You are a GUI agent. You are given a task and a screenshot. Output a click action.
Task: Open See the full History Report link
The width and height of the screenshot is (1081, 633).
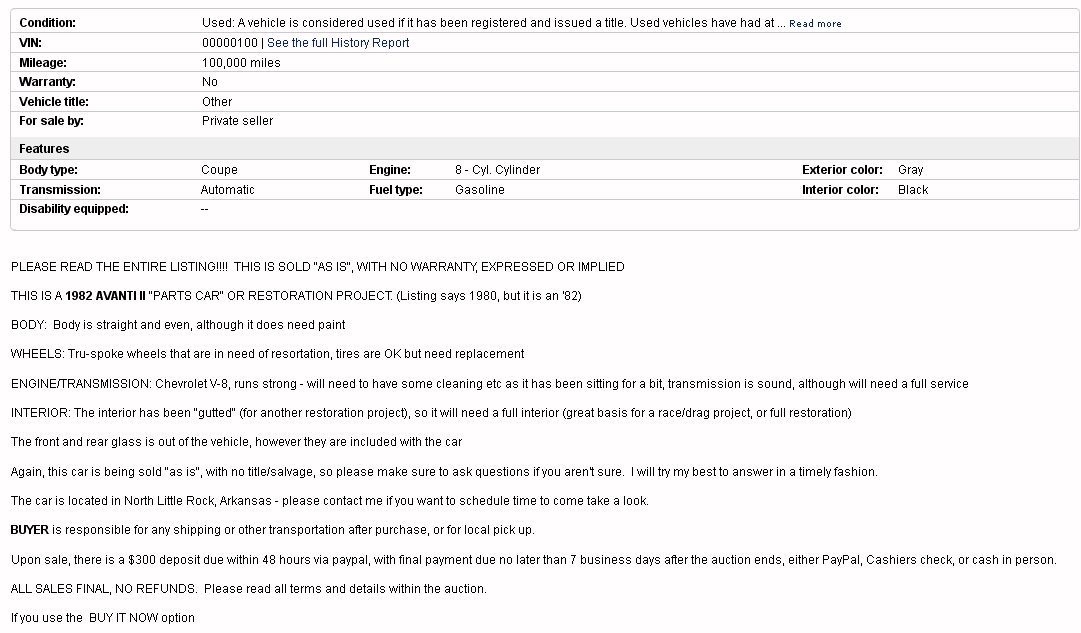[338, 43]
